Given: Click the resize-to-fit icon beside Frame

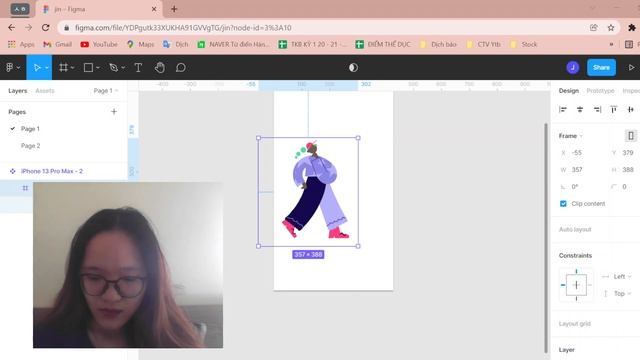Looking at the screenshot, I should coord(631,136).
